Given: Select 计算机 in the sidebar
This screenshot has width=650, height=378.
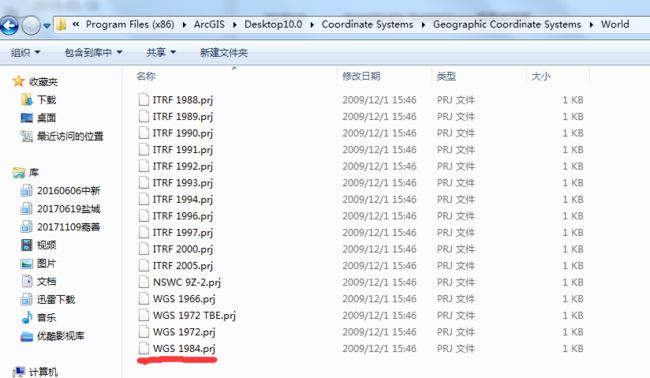Looking at the screenshot, I should (43, 372).
